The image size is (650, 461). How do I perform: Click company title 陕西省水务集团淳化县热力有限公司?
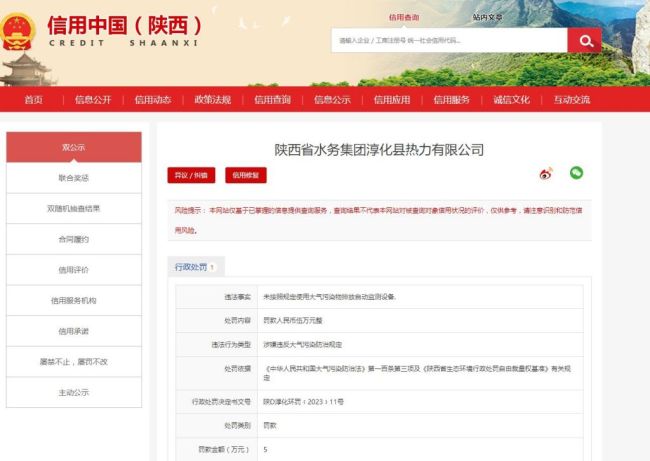379,150
